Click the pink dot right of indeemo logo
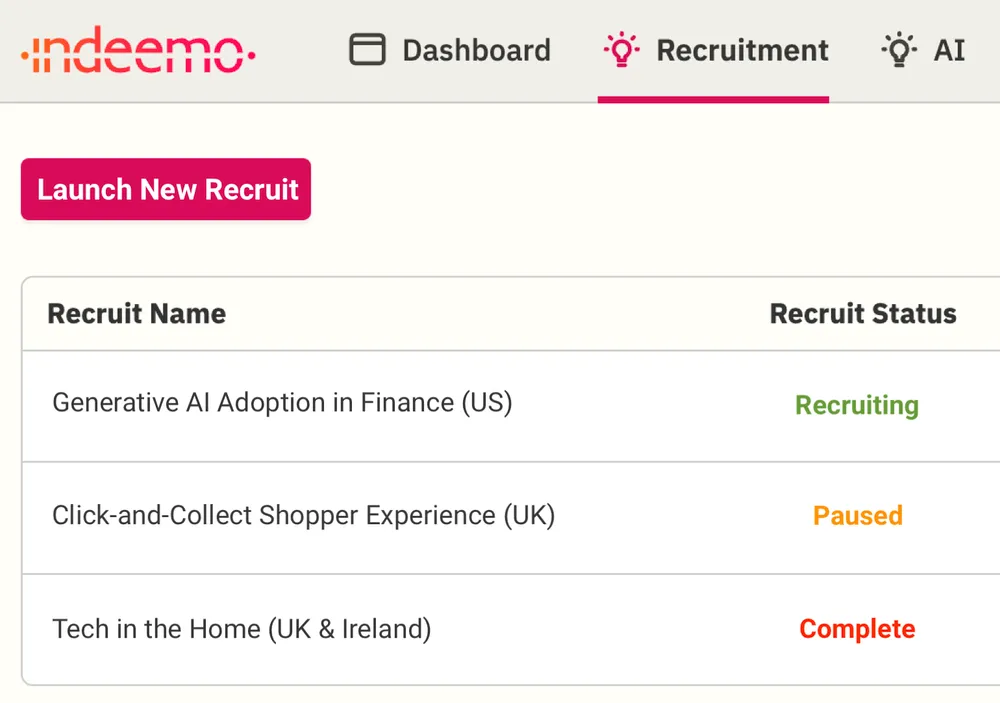 tap(250, 54)
